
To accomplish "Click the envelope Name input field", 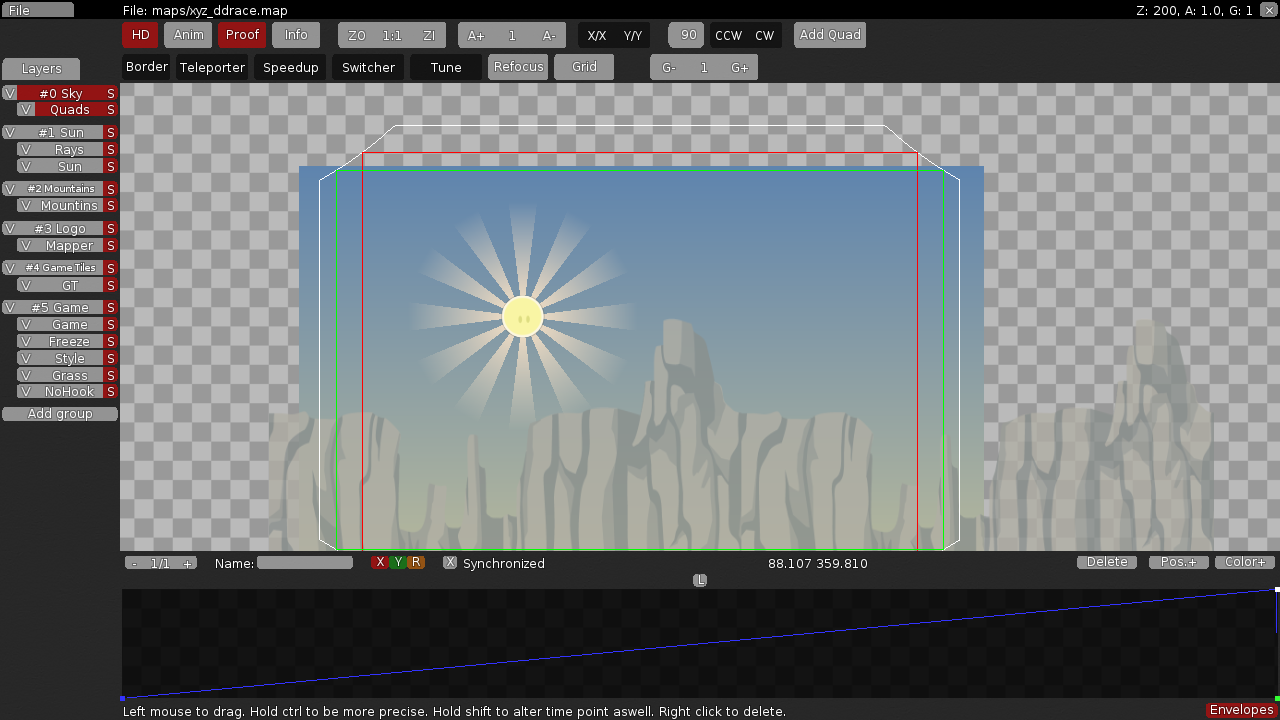I will coord(305,563).
